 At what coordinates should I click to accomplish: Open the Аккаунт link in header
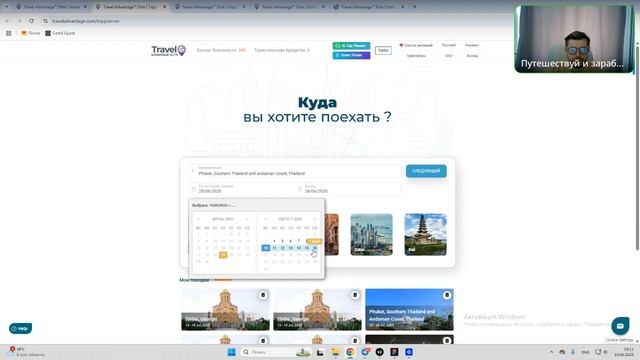click(472, 45)
